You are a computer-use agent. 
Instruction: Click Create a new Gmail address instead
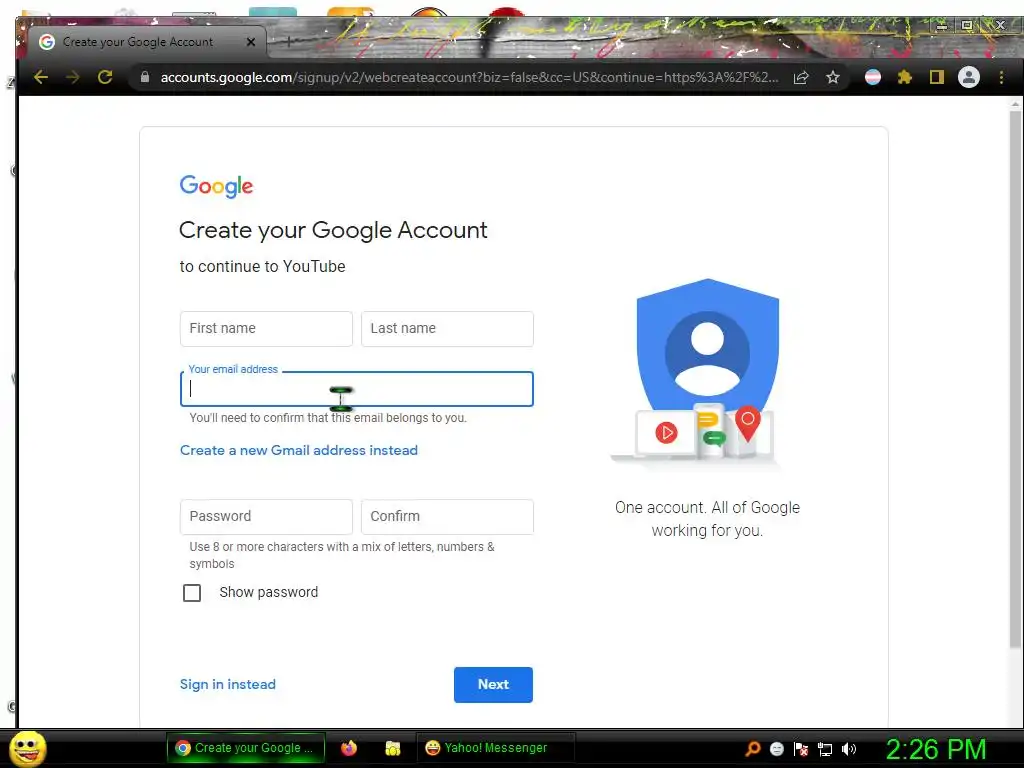click(x=298, y=450)
